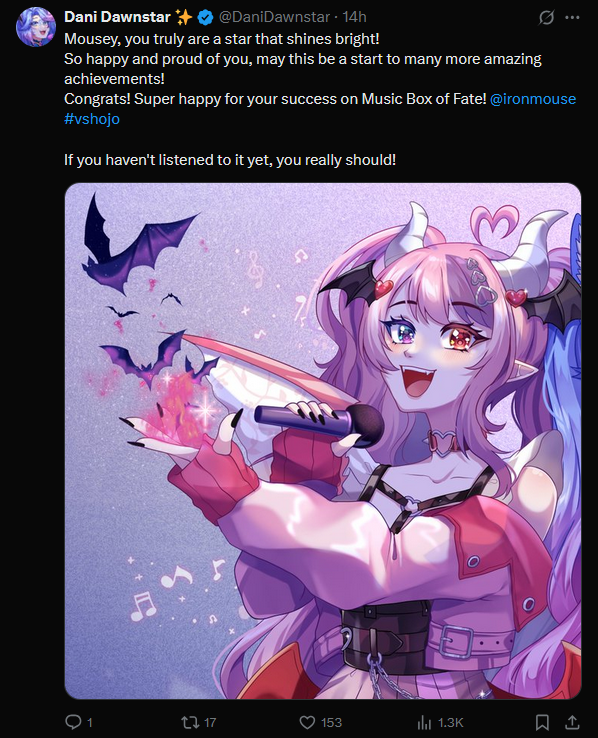Open Dani Dawnstar's profile avatar
The height and width of the screenshot is (738, 598).
click(36, 26)
